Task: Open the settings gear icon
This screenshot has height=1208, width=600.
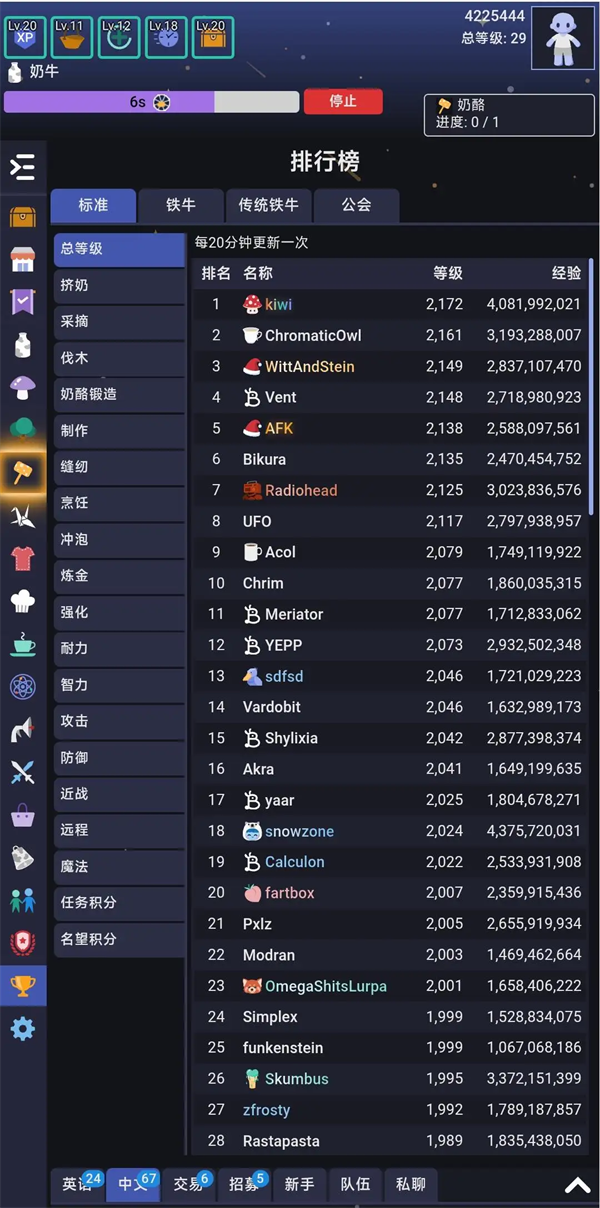Action: coord(22,1028)
